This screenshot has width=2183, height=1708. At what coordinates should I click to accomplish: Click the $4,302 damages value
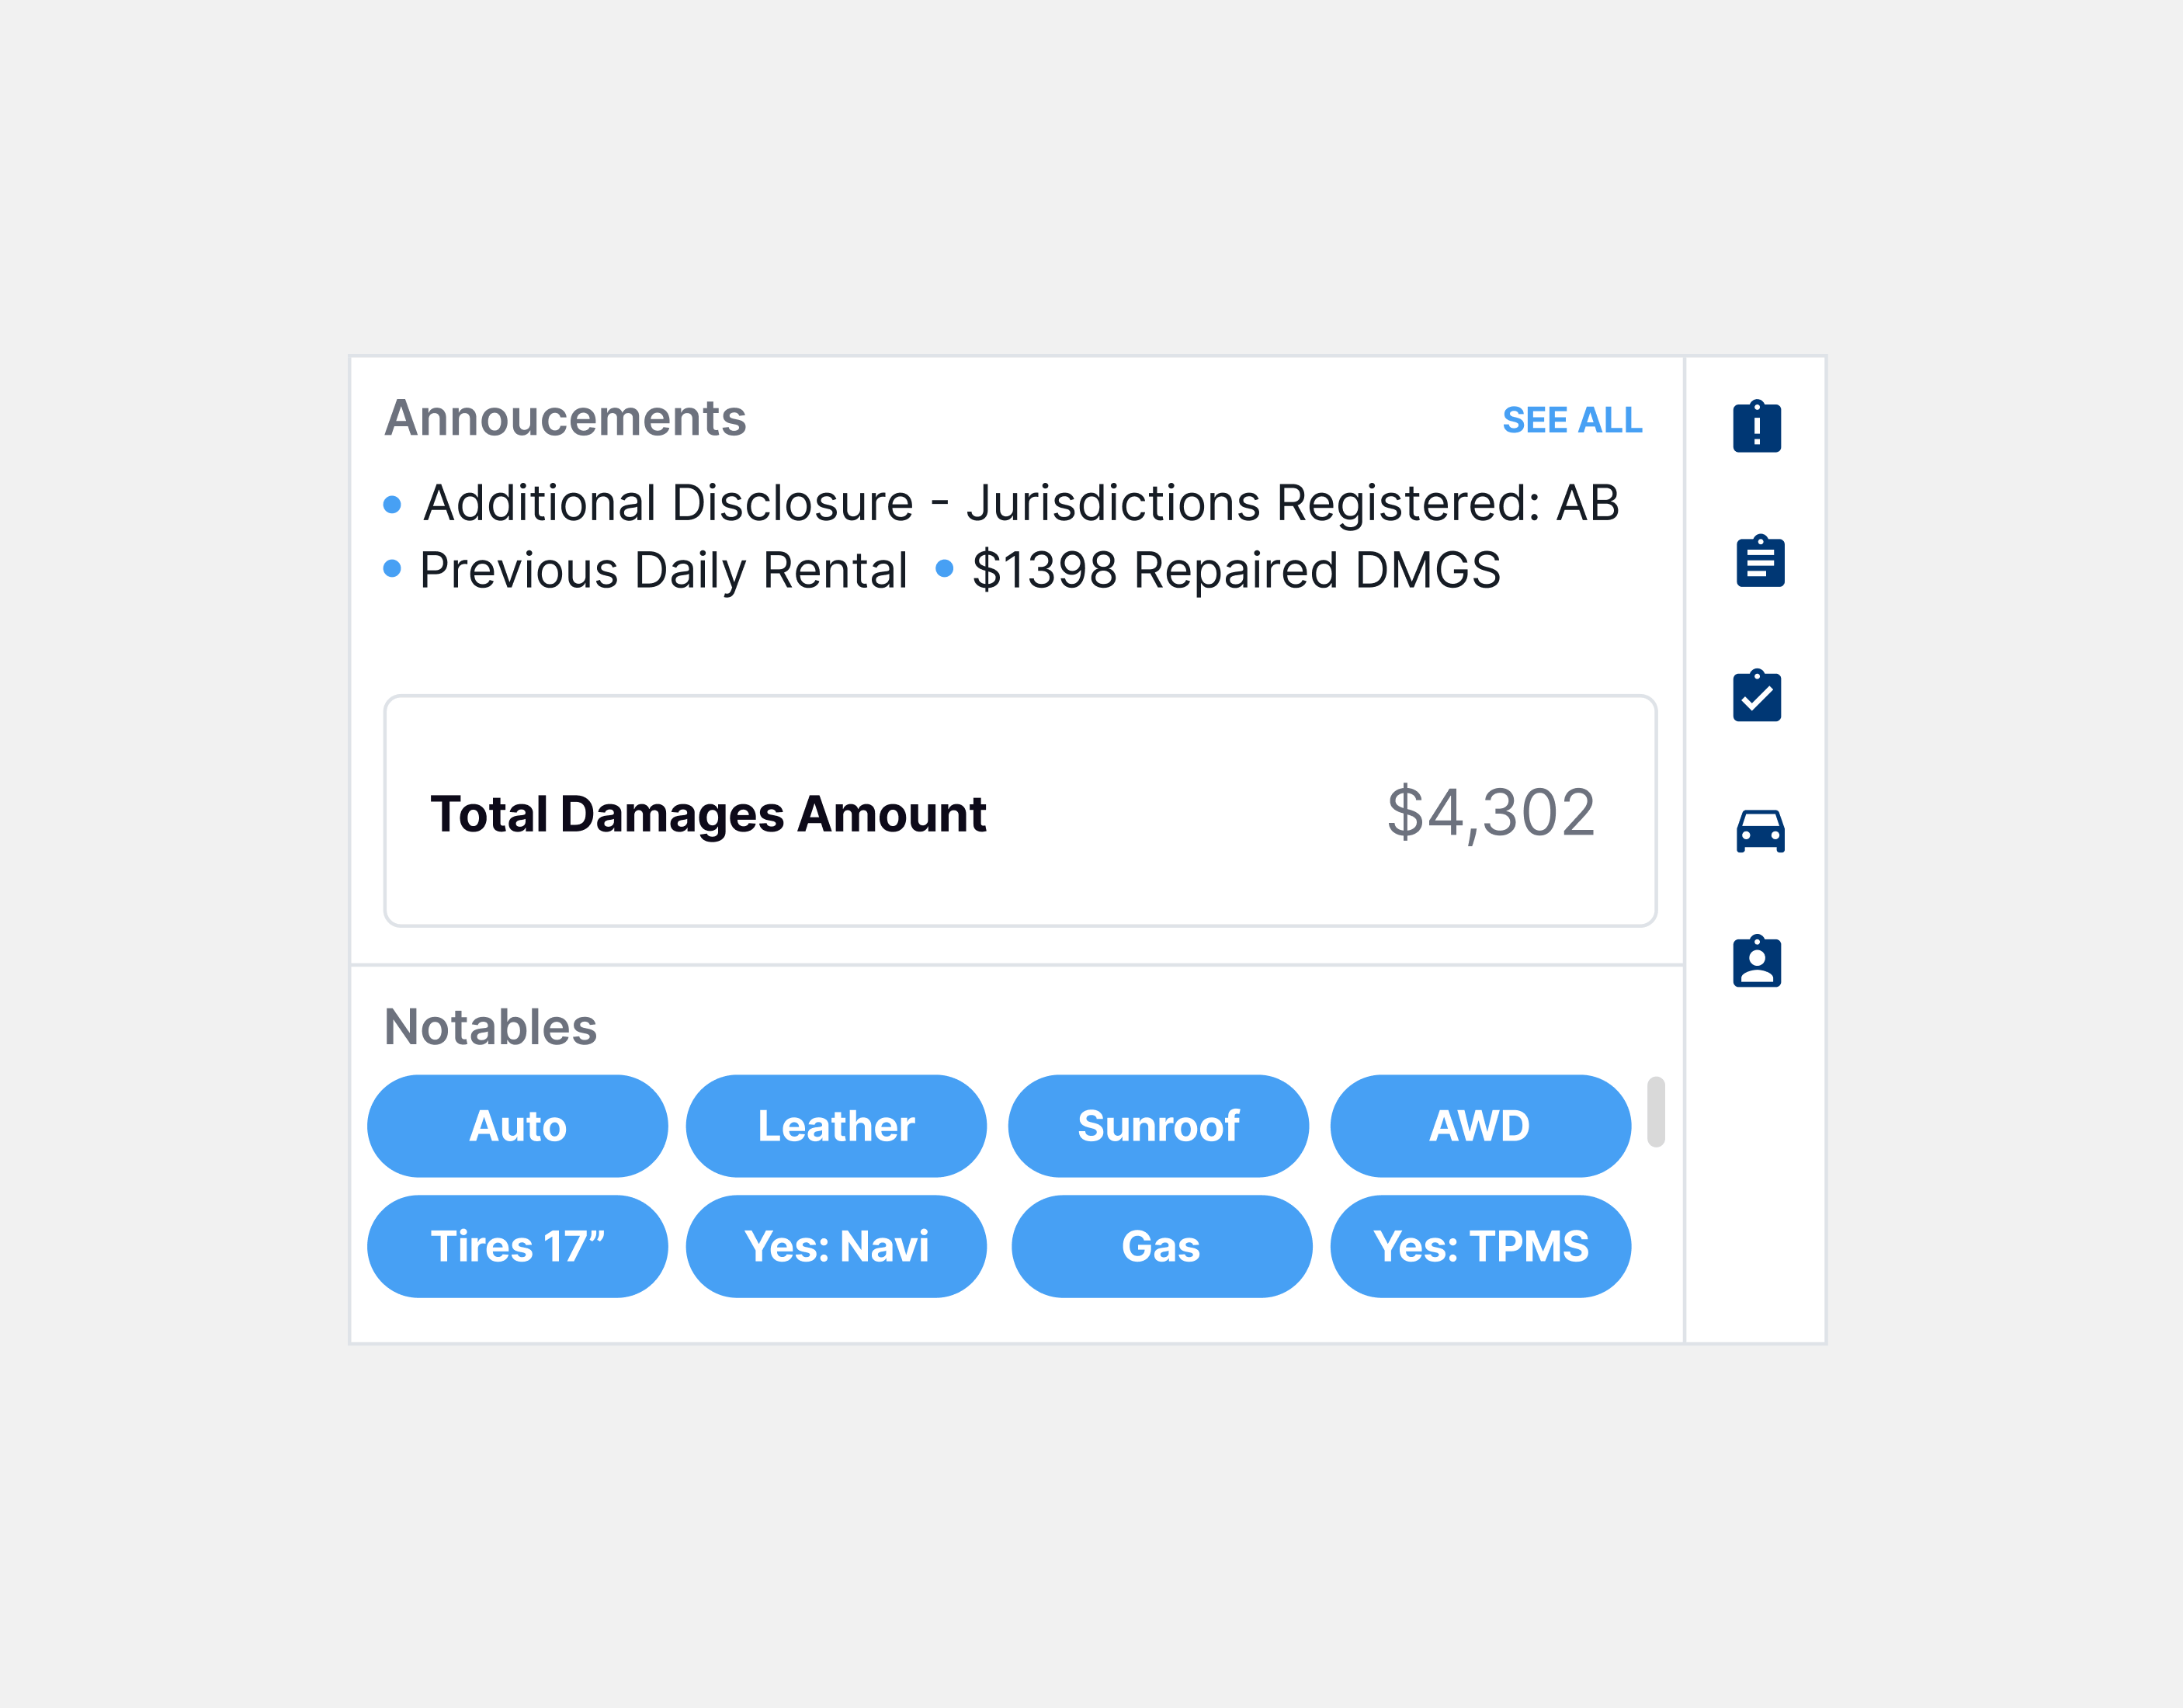[1490, 812]
